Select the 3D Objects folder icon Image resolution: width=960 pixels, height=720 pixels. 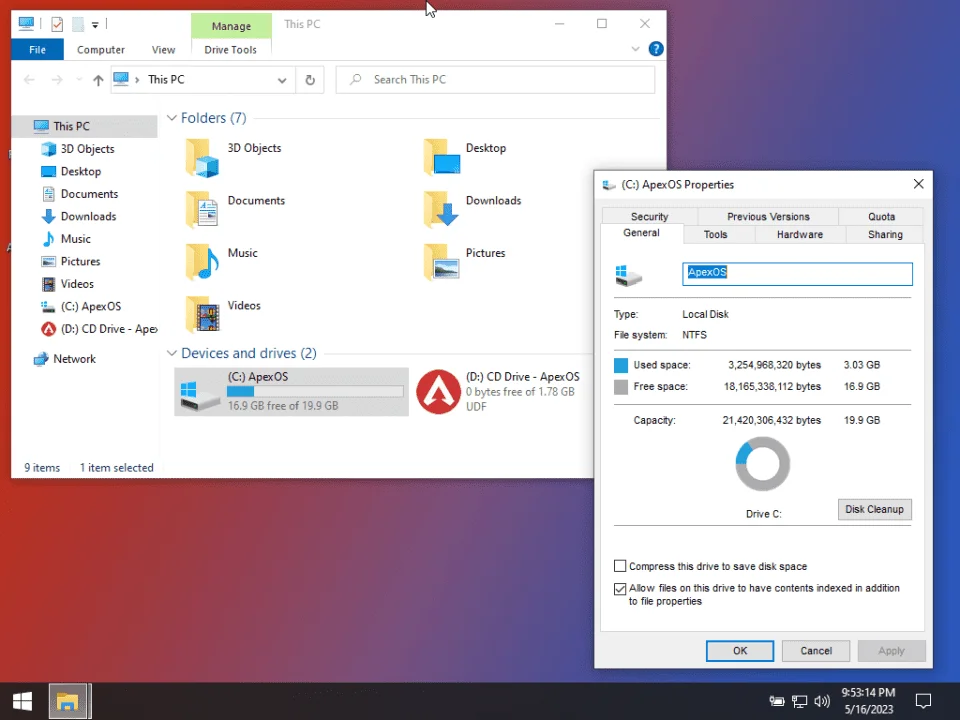(203, 158)
